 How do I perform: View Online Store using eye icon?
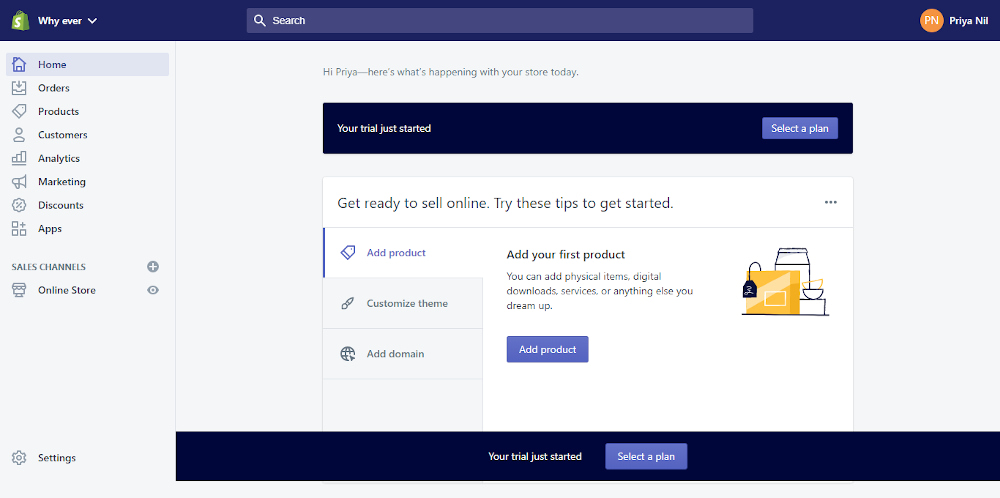(x=153, y=290)
